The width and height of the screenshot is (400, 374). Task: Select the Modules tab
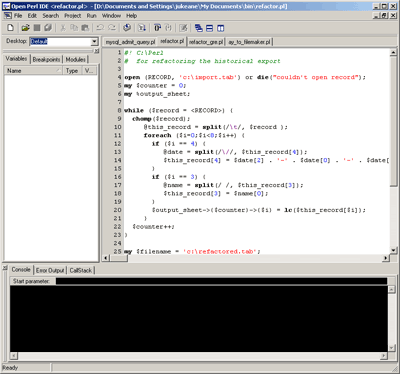tap(75, 60)
